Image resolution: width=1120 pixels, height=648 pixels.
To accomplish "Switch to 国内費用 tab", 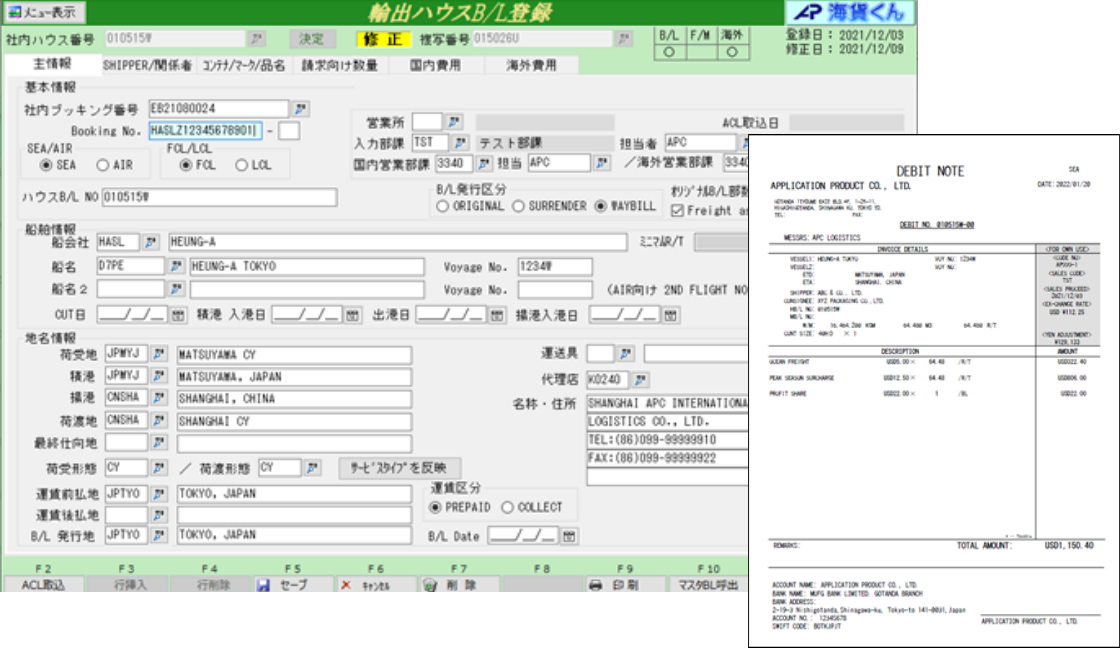I will [x=435, y=65].
